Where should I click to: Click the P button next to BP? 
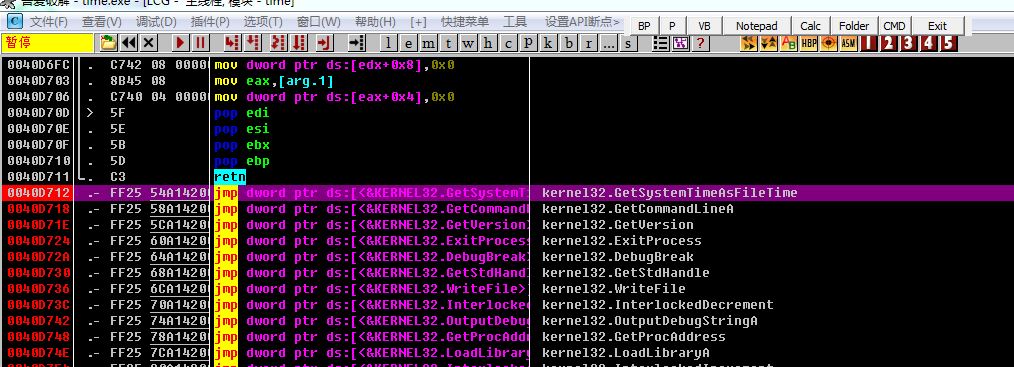click(x=672, y=26)
